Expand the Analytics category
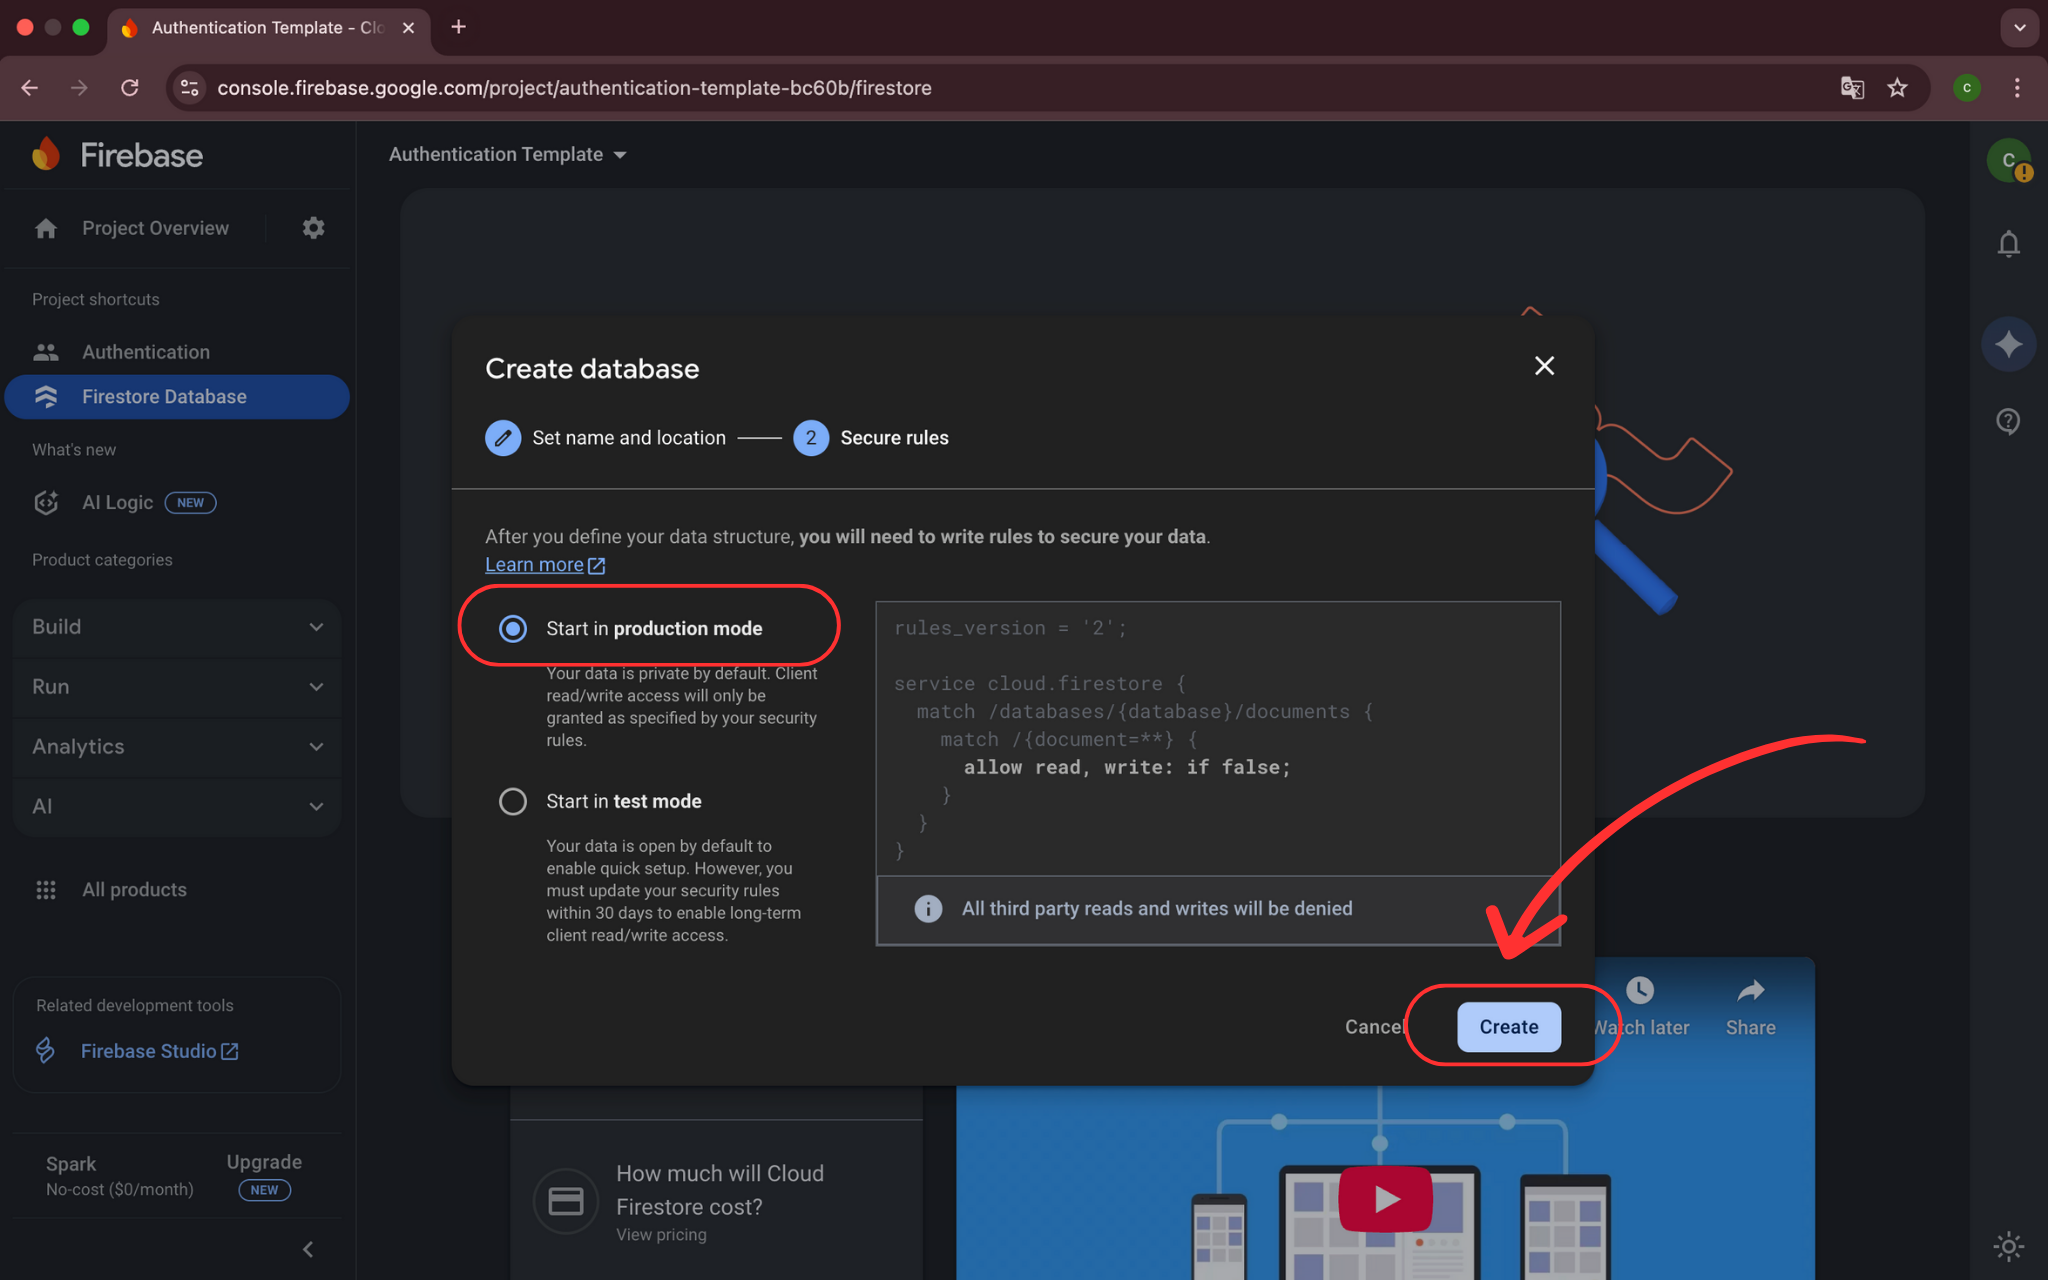Viewport: 2048px width, 1280px height. (x=177, y=747)
